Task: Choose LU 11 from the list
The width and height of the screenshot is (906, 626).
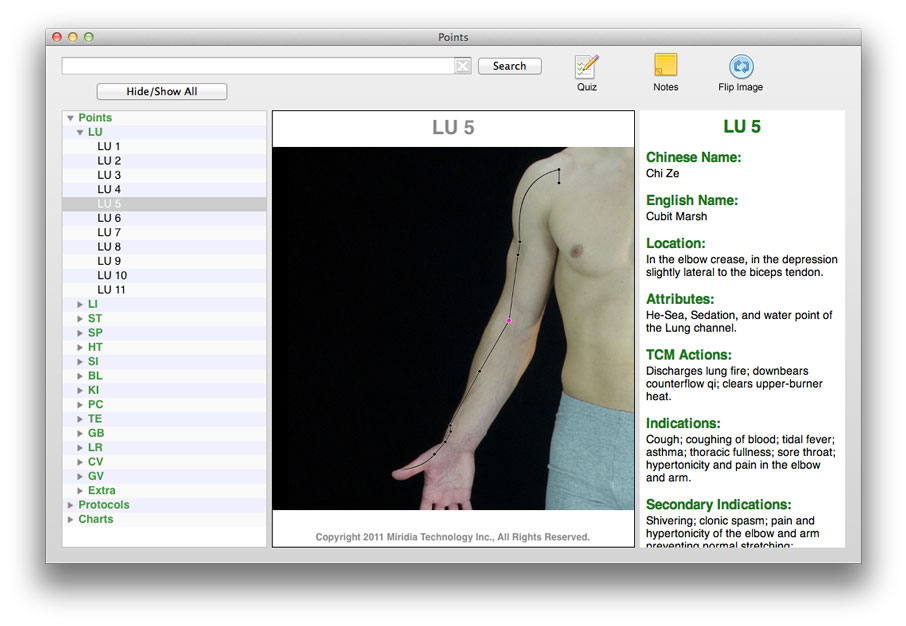Action: click(x=112, y=290)
